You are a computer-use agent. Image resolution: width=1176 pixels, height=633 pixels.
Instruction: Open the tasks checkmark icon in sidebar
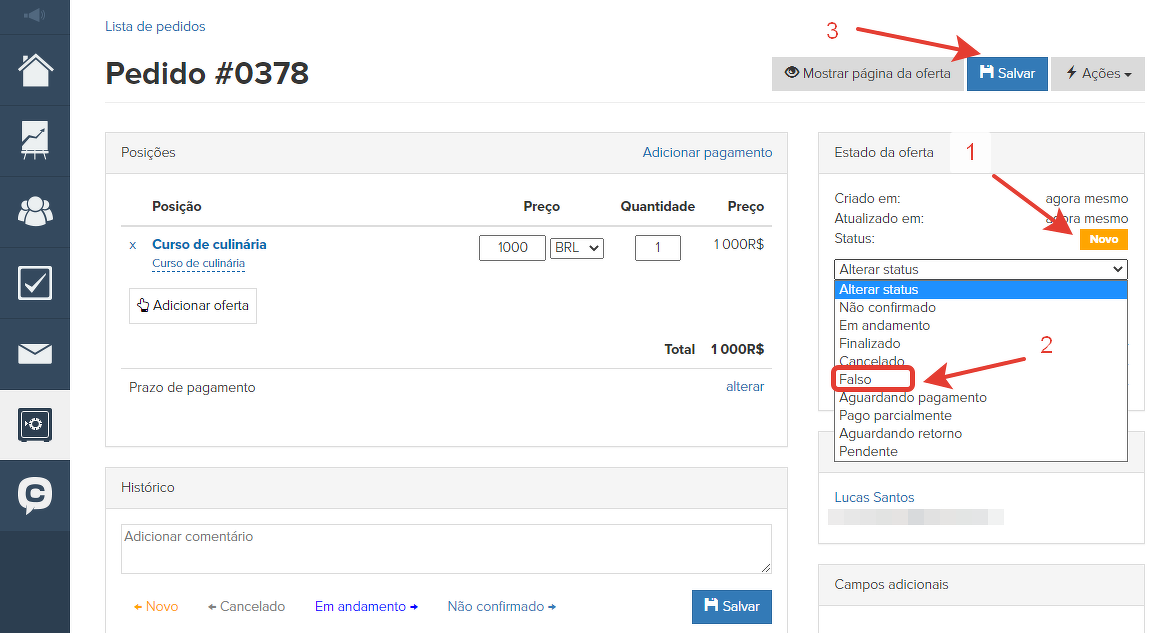(35, 283)
